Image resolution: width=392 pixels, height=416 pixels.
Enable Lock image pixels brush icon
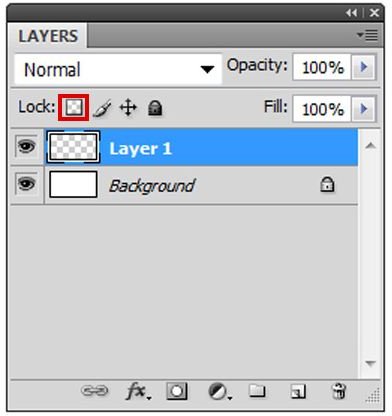[x=102, y=108]
